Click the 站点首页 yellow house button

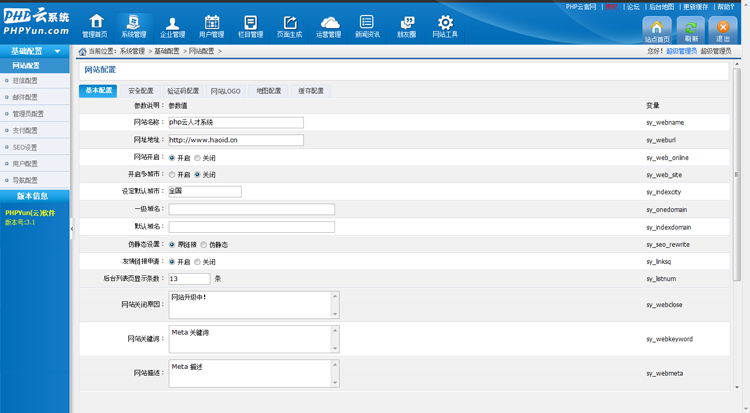[x=657, y=30]
